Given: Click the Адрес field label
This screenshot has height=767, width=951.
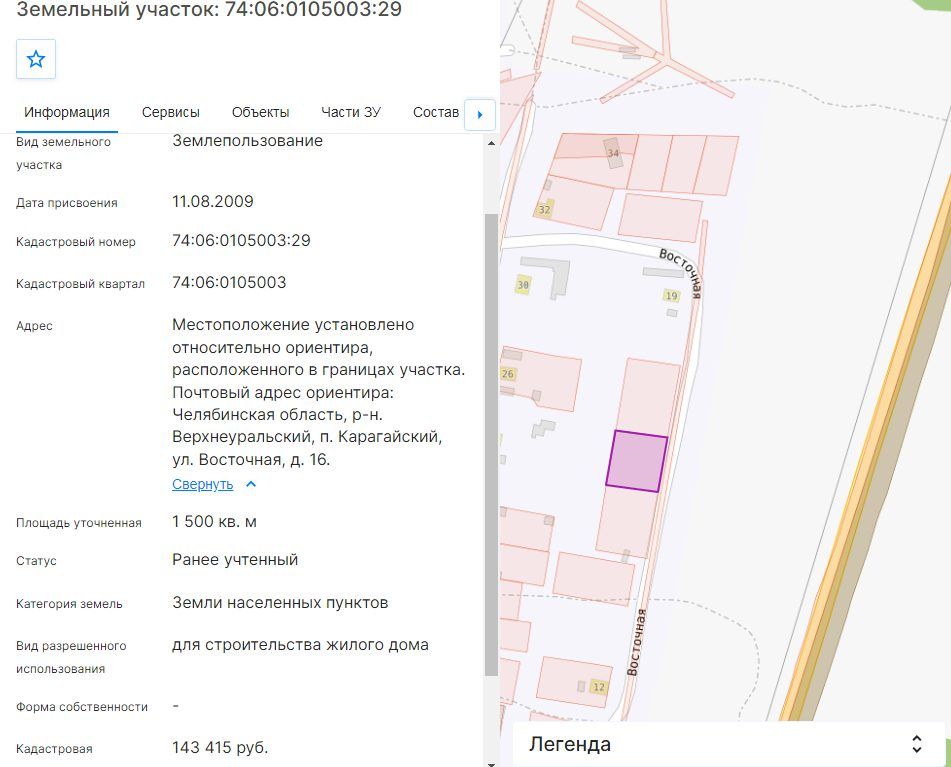Looking at the screenshot, I should [35, 326].
